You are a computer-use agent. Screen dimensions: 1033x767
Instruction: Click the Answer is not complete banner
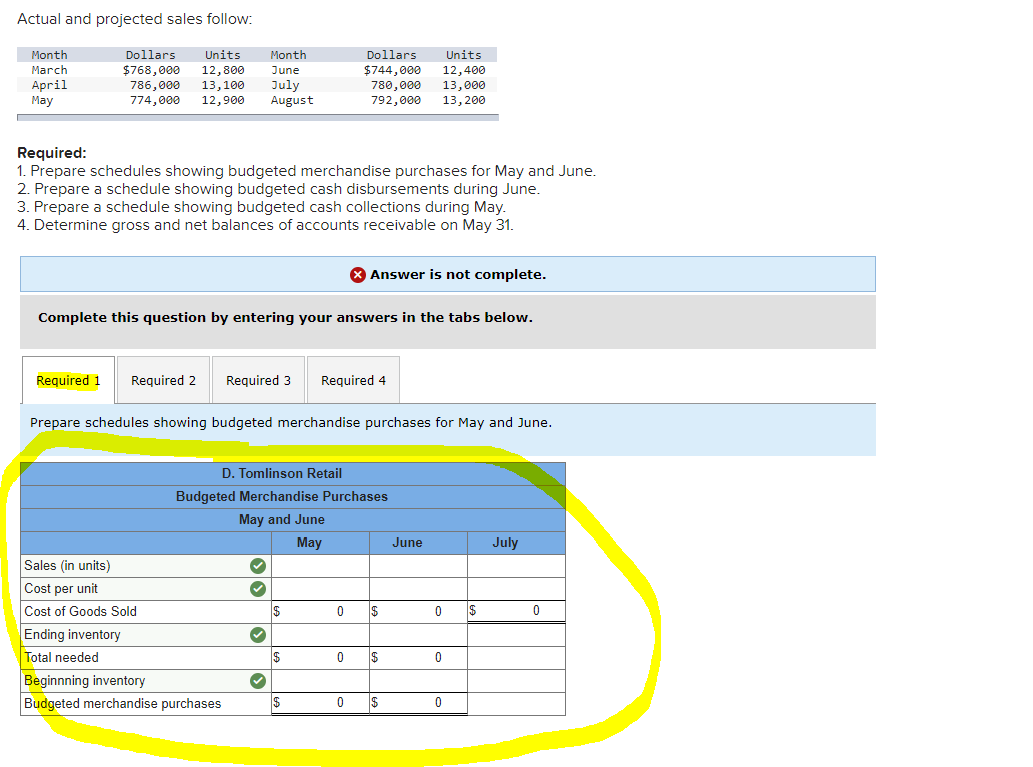(447, 274)
